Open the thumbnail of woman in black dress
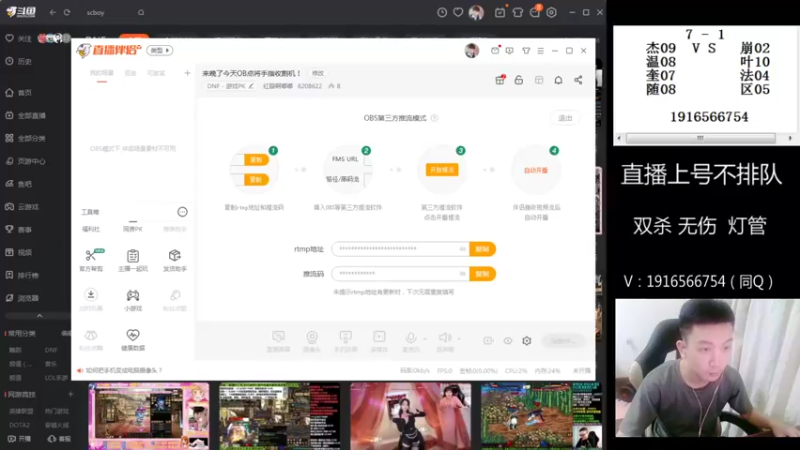The image size is (800, 450). point(410,416)
